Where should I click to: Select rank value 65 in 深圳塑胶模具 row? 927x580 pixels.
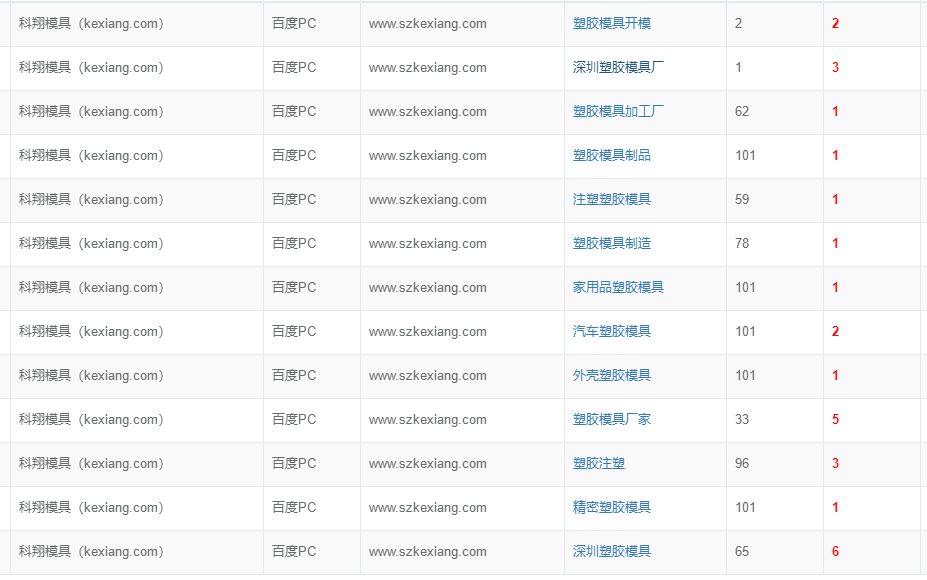point(742,551)
